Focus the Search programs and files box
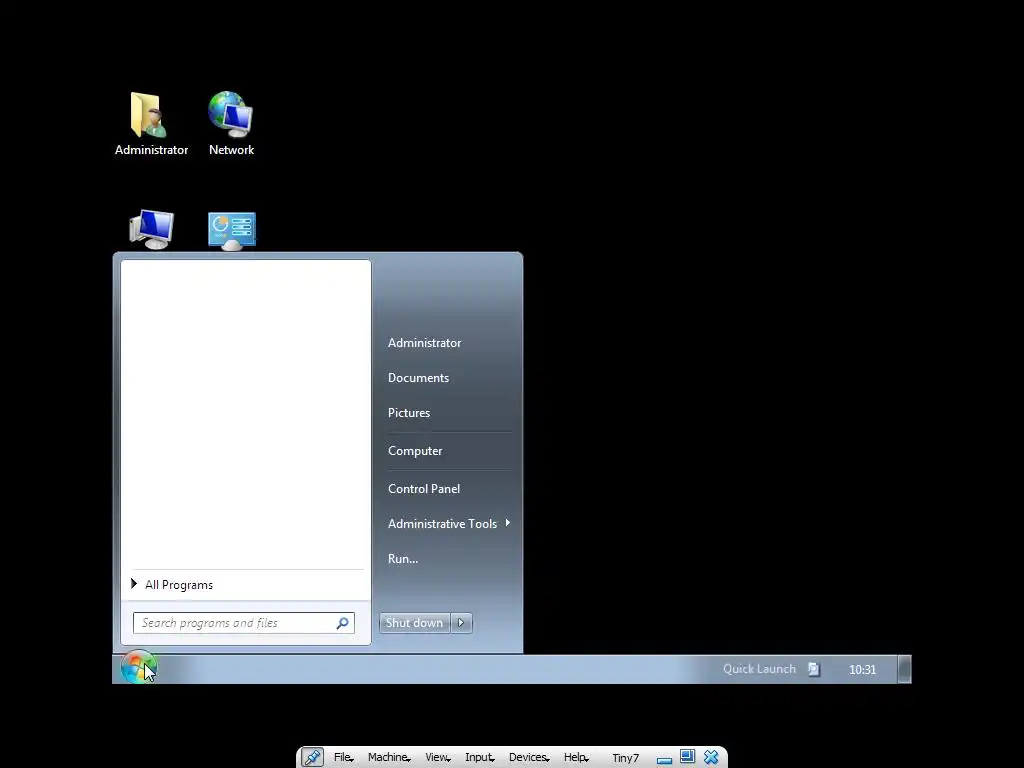Screen dimensions: 1024x768 tap(244, 623)
